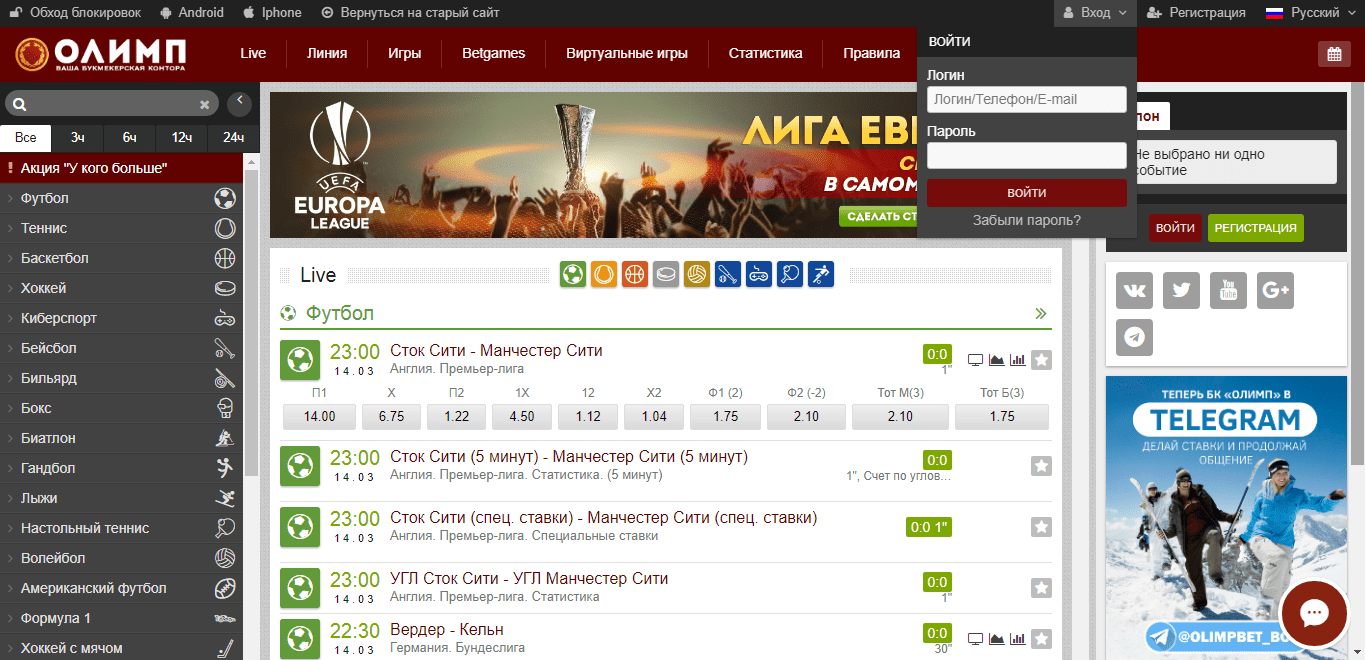Open the live chat bubble button

[x=1313, y=614]
